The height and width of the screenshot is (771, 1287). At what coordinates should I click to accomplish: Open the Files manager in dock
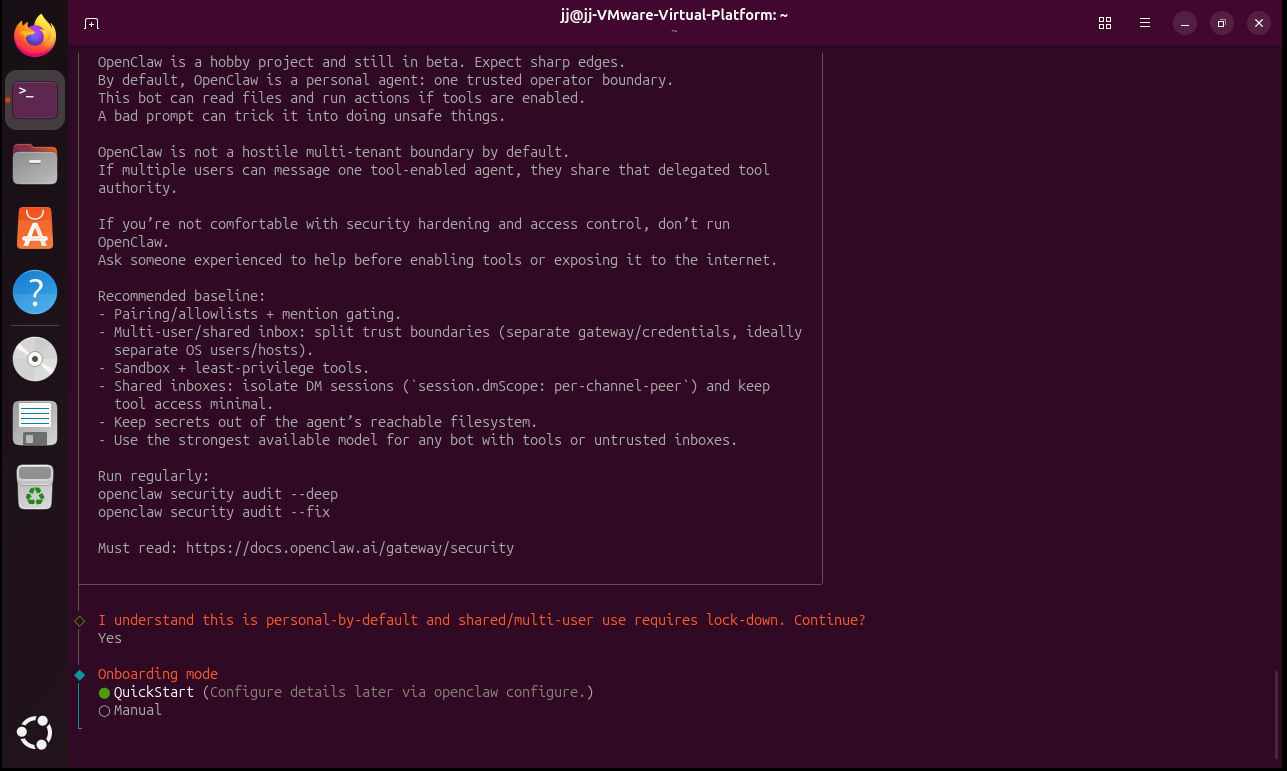(35, 164)
